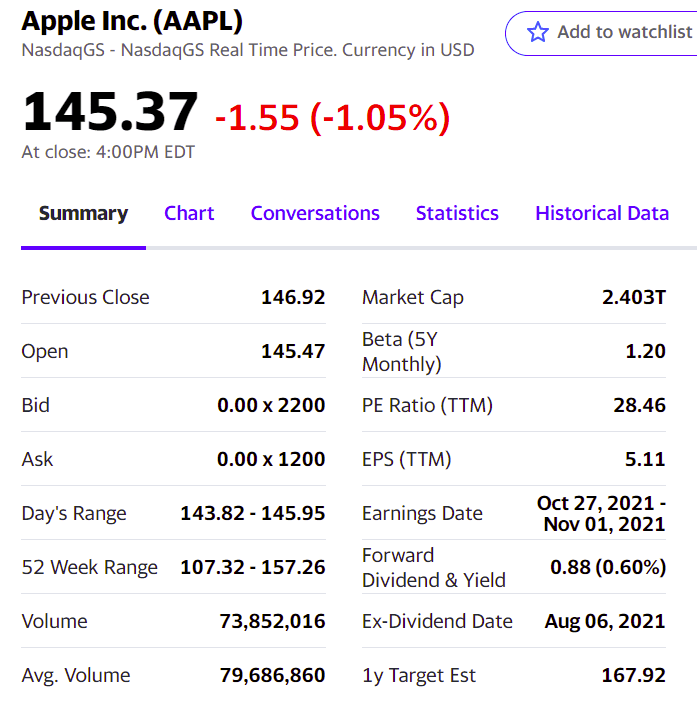Screen dimensions: 697x709
Task: Click the EPS (TTM) label
Action: click(x=407, y=459)
